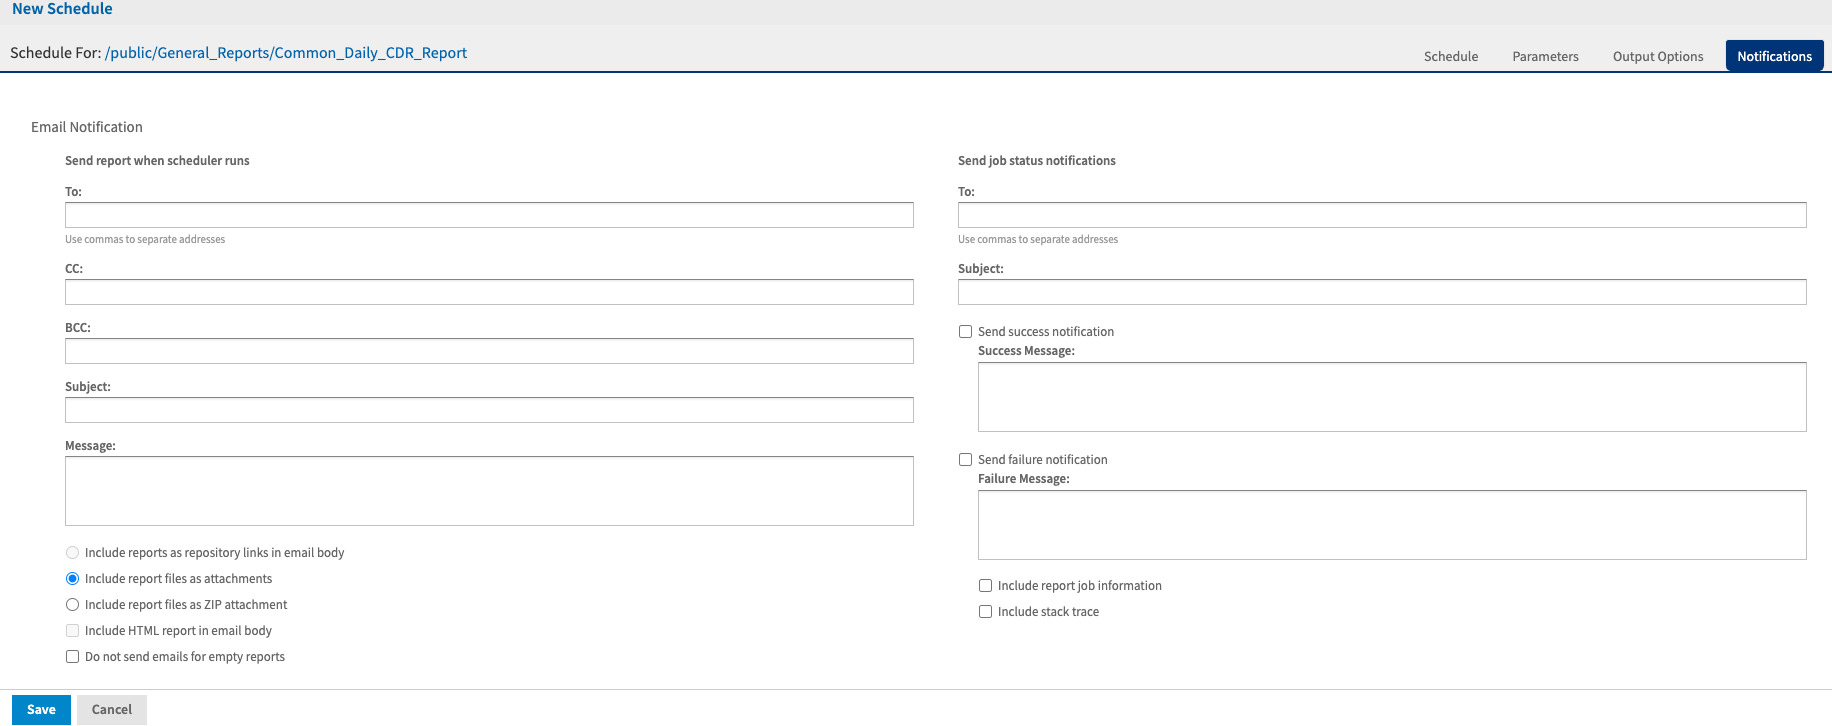This screenshot has width=1832, height=726.
Task: Open the Parameters tab
Action: point(1545,56)
